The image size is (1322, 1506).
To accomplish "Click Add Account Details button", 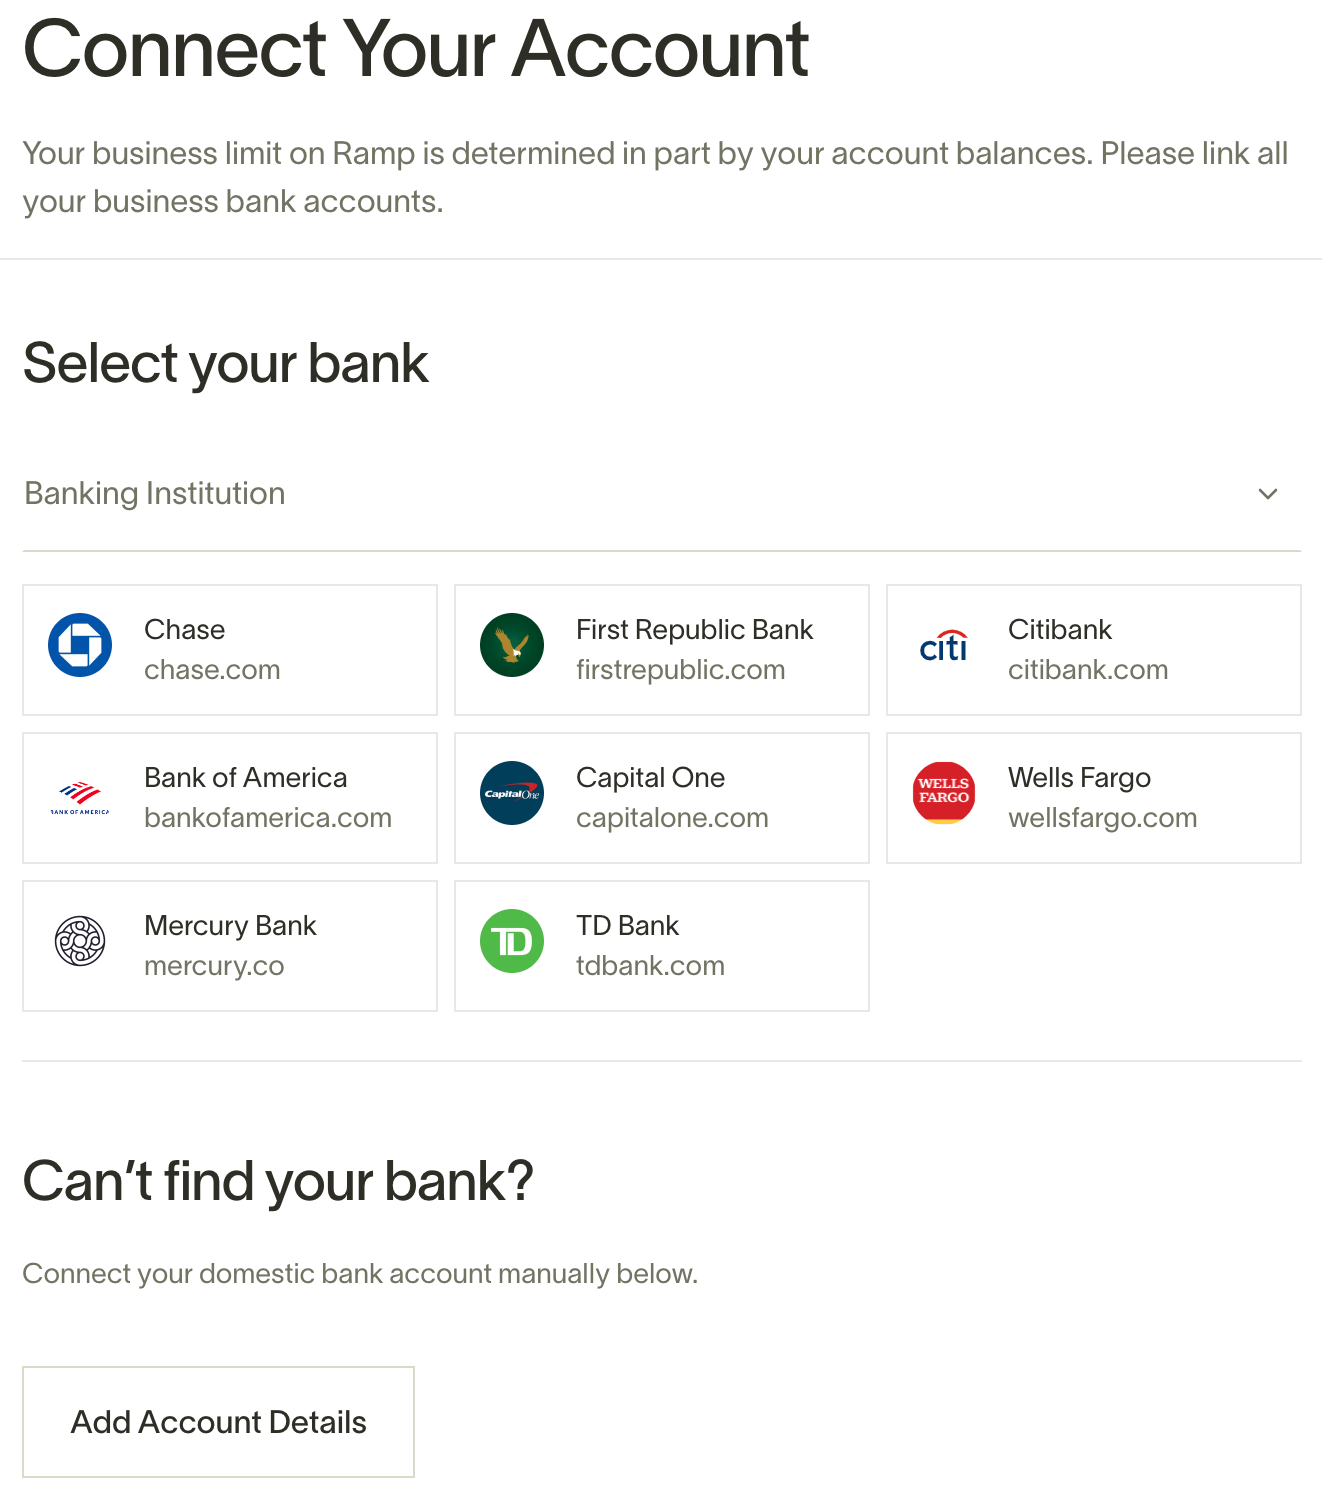I will click(x=218, y=1422).
